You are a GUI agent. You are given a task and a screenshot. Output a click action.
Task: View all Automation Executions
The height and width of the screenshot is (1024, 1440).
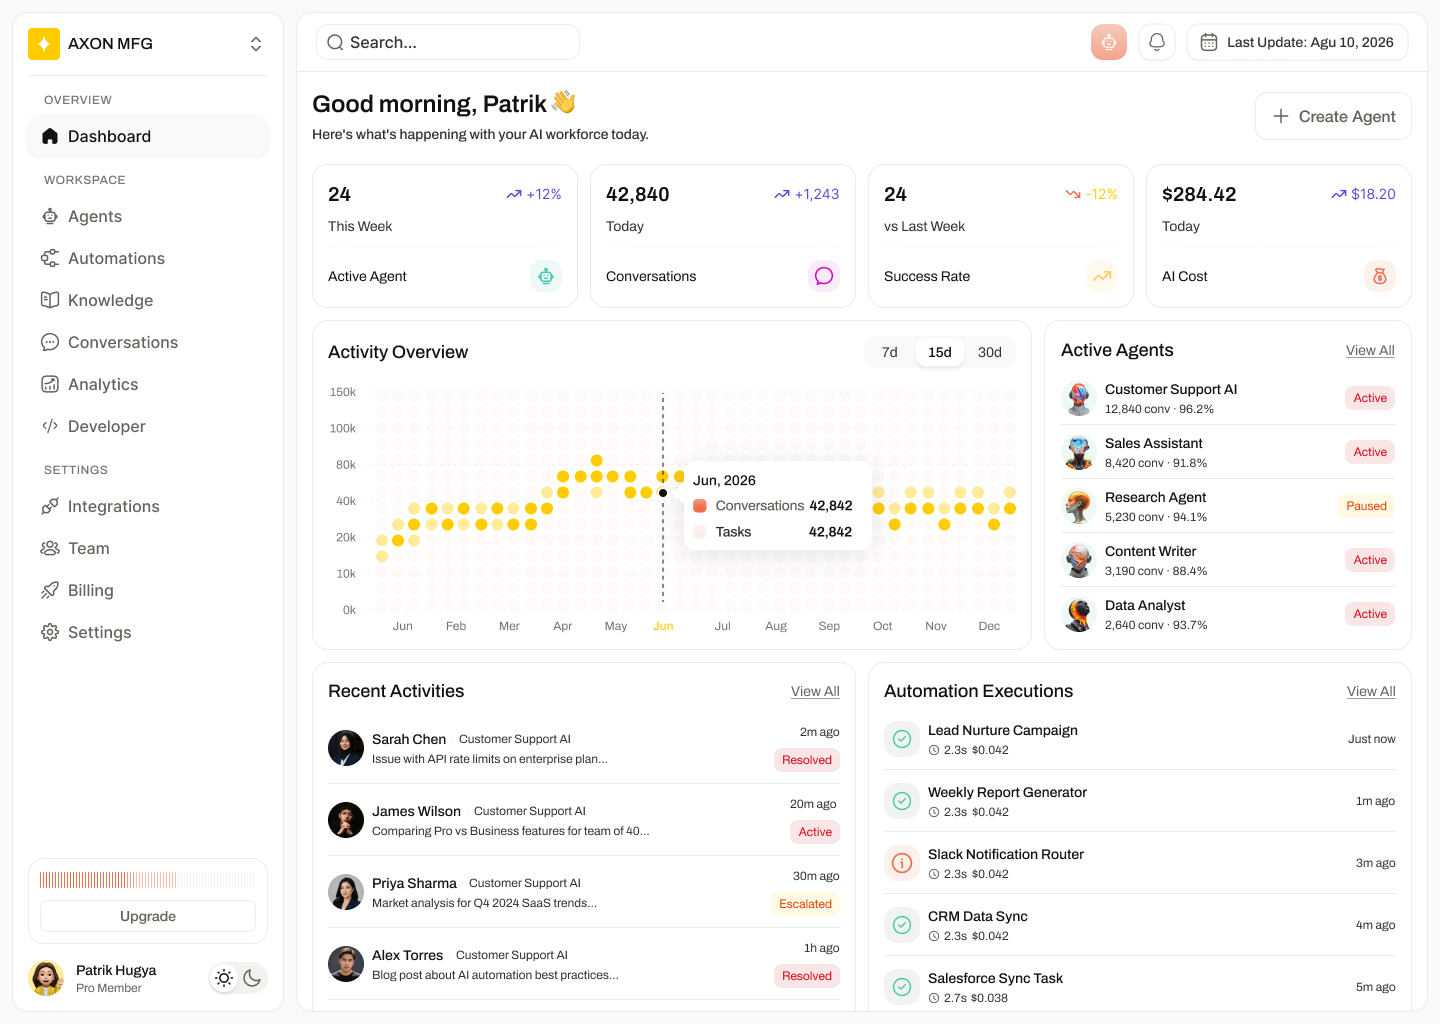coord(1371,691)
